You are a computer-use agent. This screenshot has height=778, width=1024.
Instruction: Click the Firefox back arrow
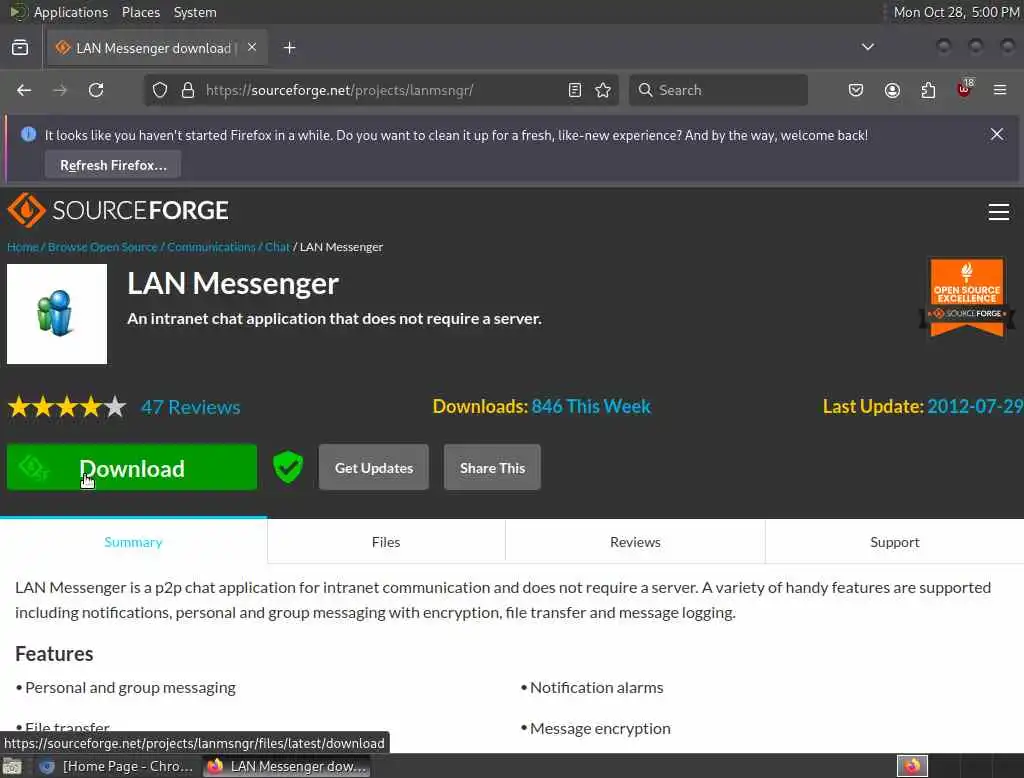tap(24, 90)
